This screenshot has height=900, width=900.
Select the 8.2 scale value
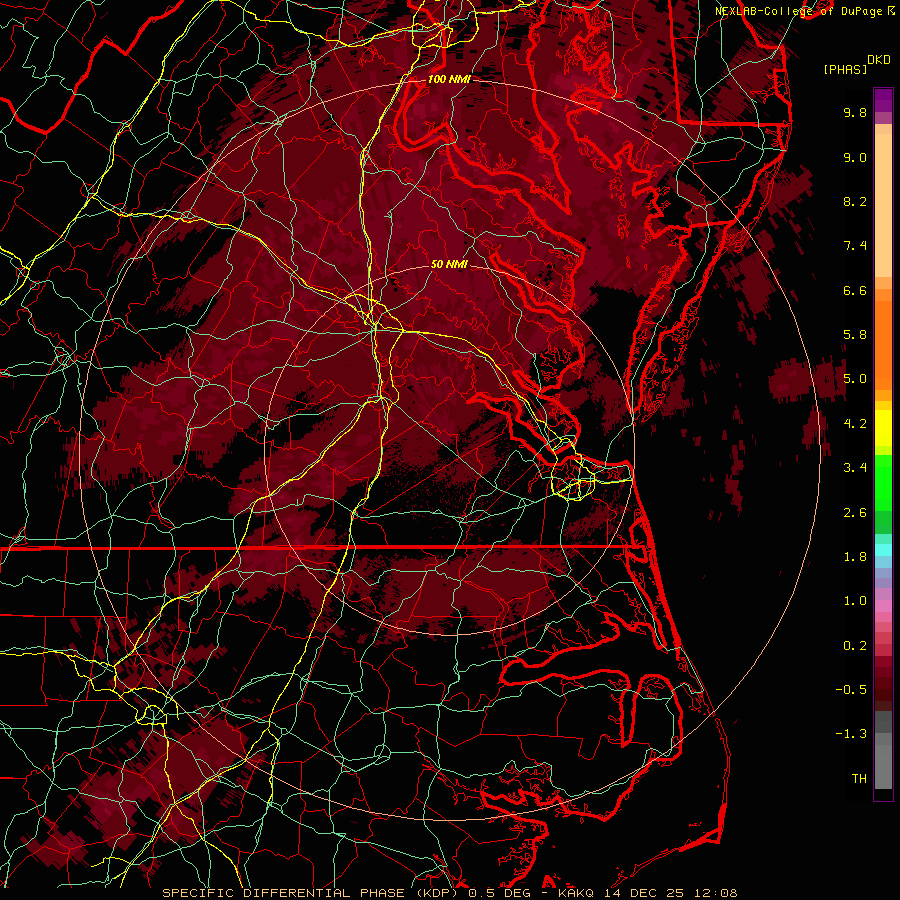tap(855, 201)
